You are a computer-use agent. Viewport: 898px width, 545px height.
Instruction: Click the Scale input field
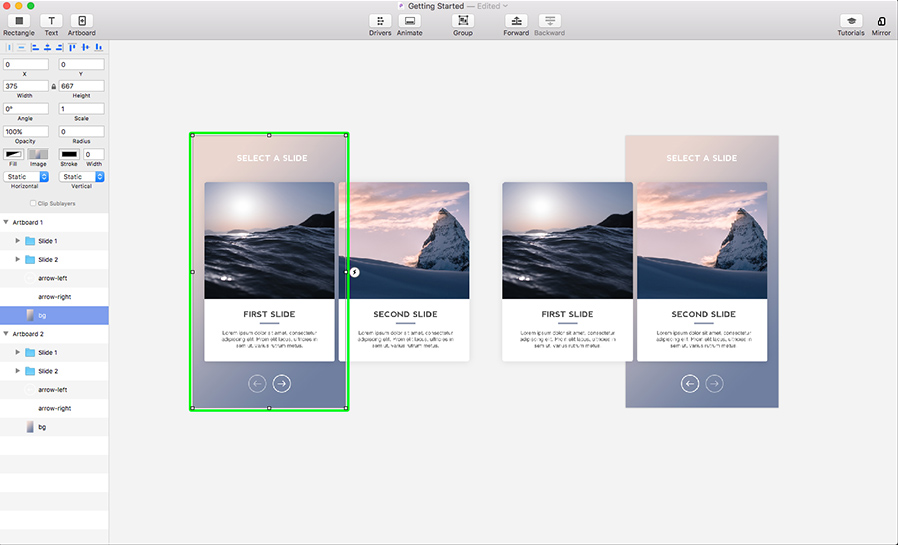click(81, 109)
